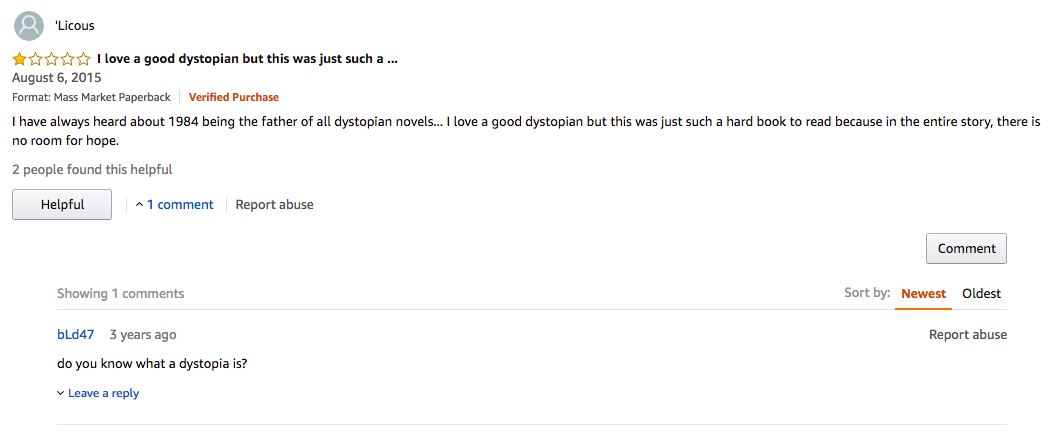
Task: Report abuse on bLd47's comment
Action: (967, 335)
